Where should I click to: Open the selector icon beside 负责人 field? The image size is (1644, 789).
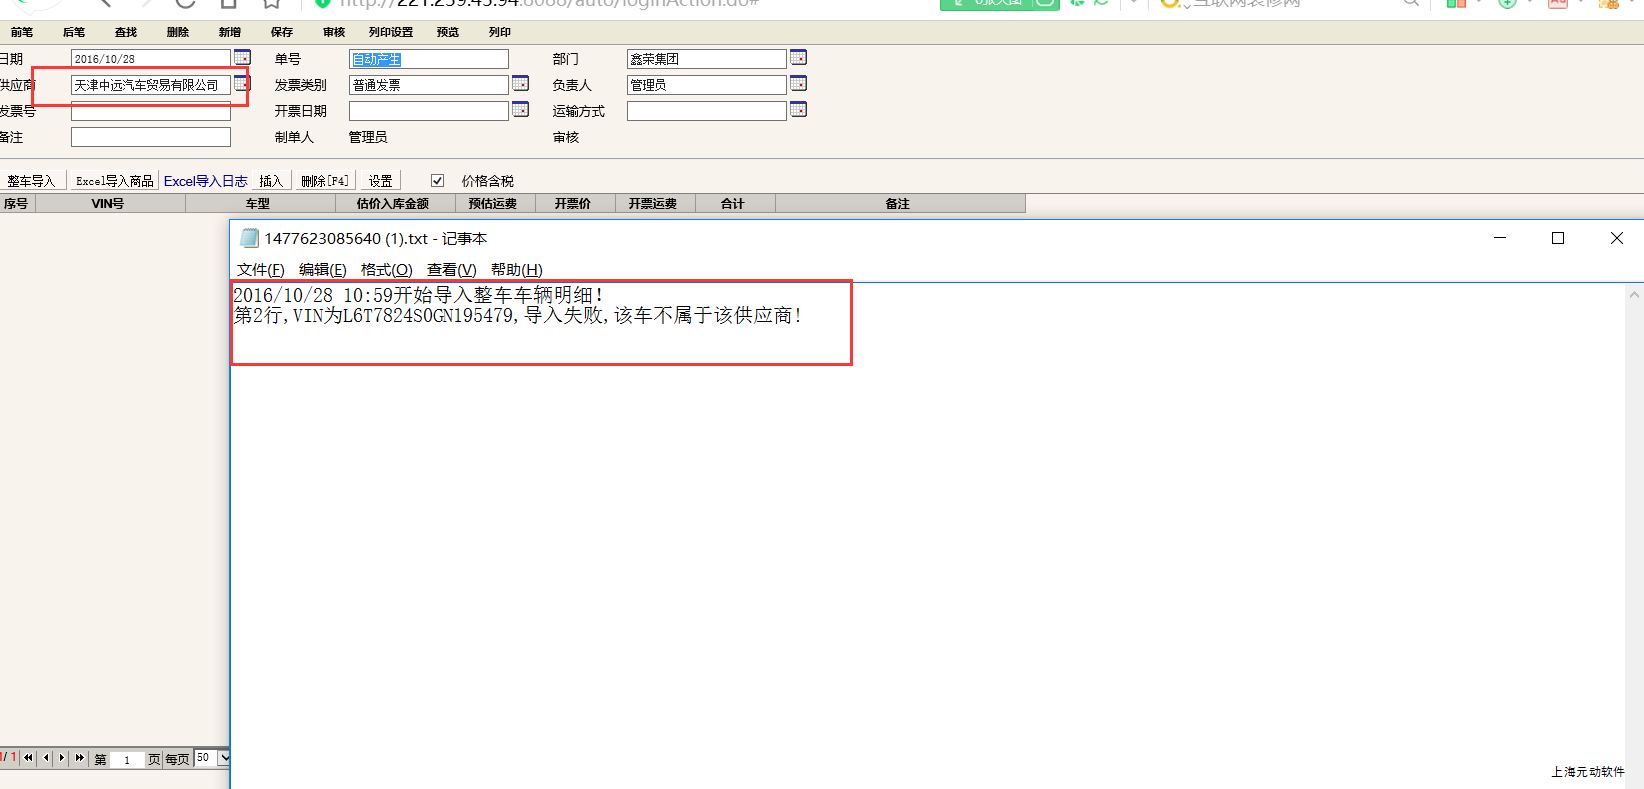pos(798,84)
